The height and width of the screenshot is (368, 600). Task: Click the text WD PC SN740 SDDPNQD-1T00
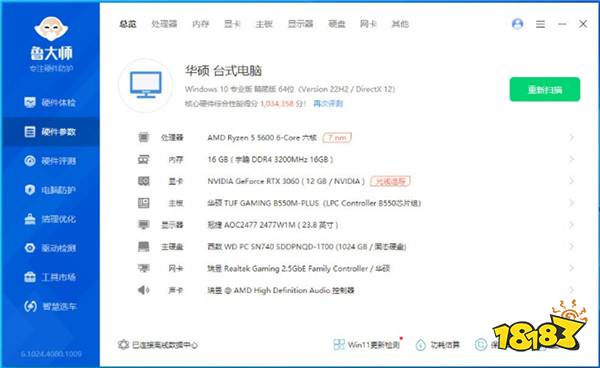pos(279,247)
